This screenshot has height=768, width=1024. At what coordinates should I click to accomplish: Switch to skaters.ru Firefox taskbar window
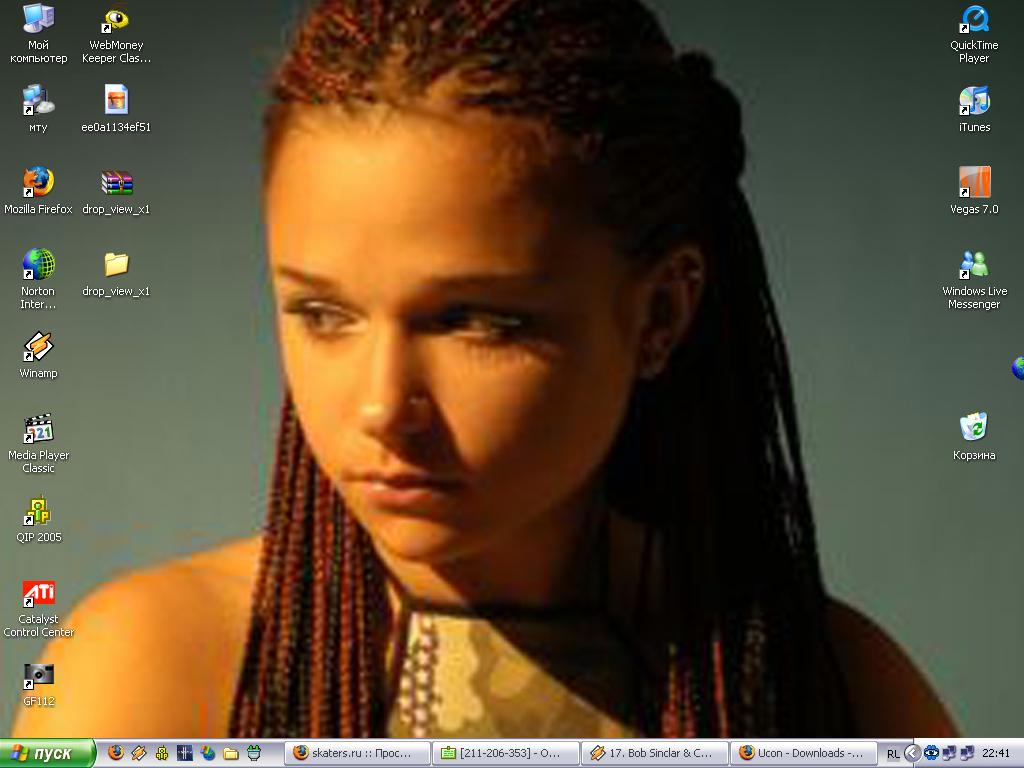point(358,753)
